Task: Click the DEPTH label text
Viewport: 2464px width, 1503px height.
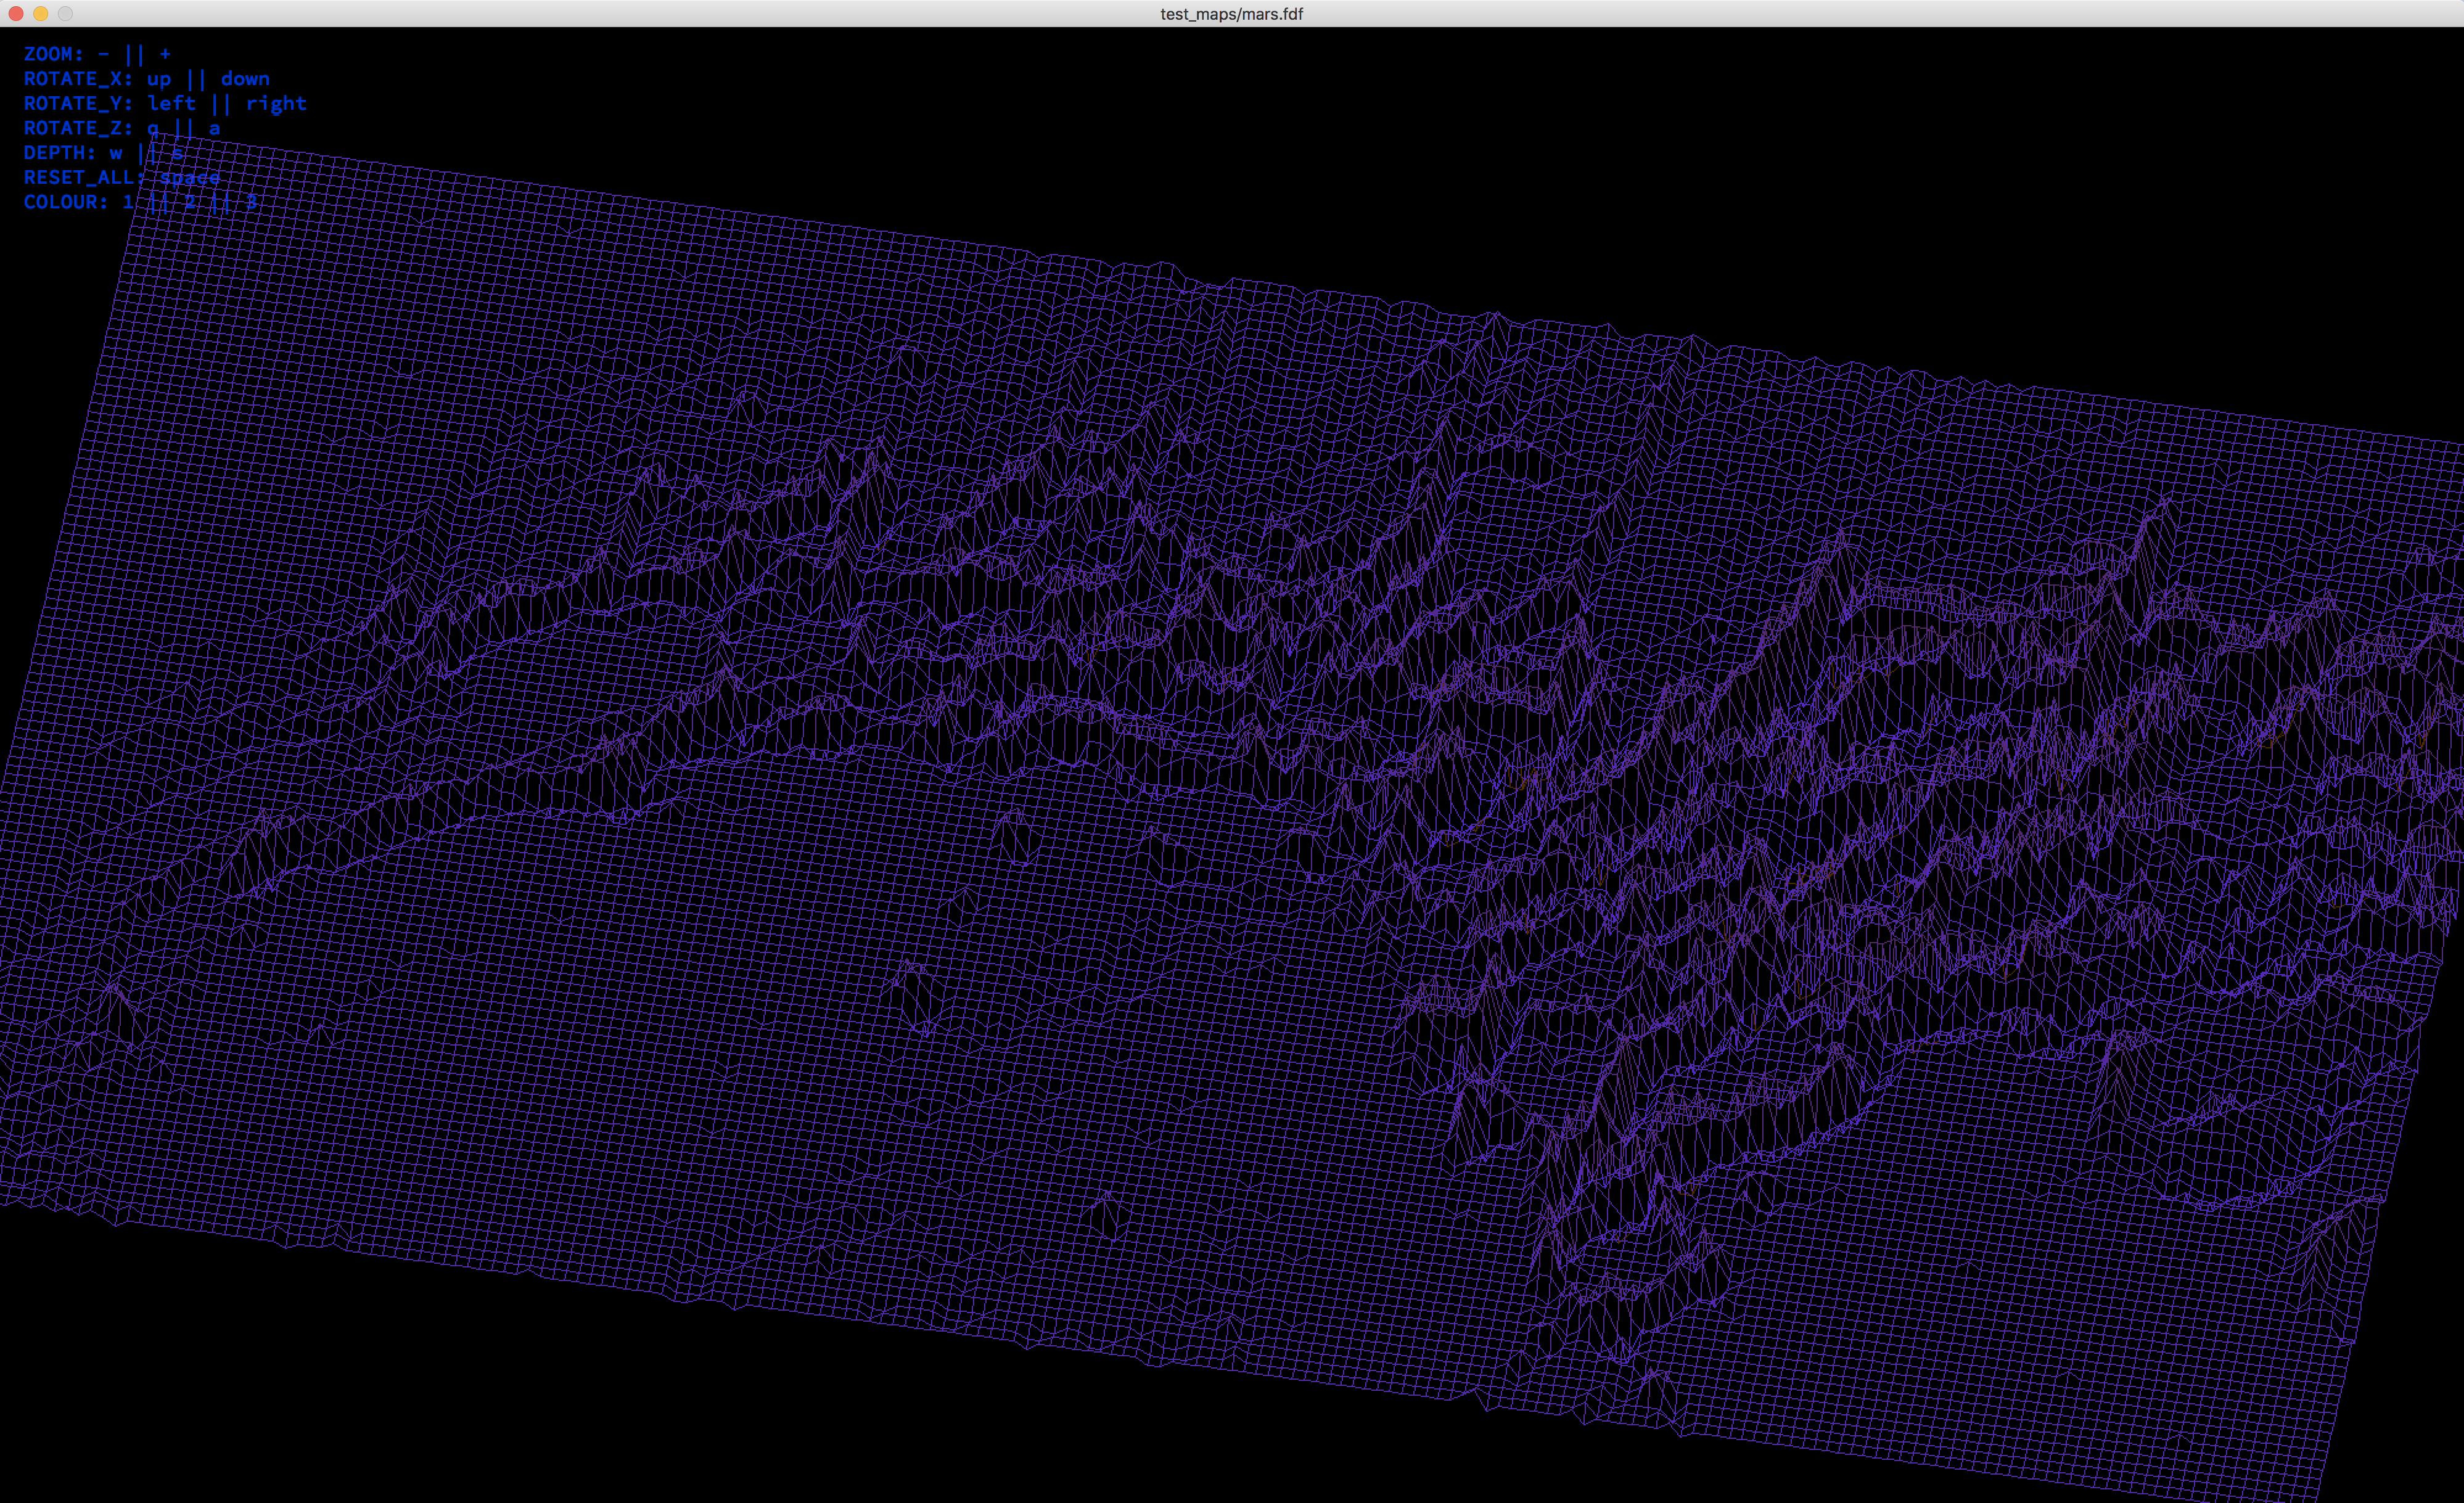Action: pos(59,153)
